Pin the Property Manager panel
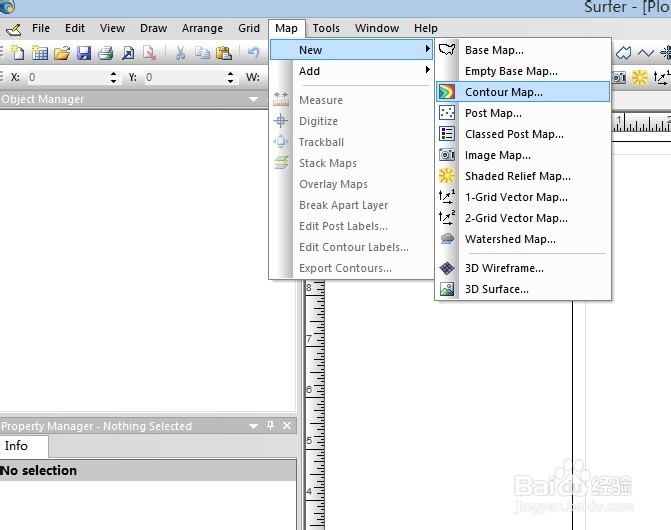The width and height of the screenshot is (671, 530). pyautogui.click(x=270, y=425)
